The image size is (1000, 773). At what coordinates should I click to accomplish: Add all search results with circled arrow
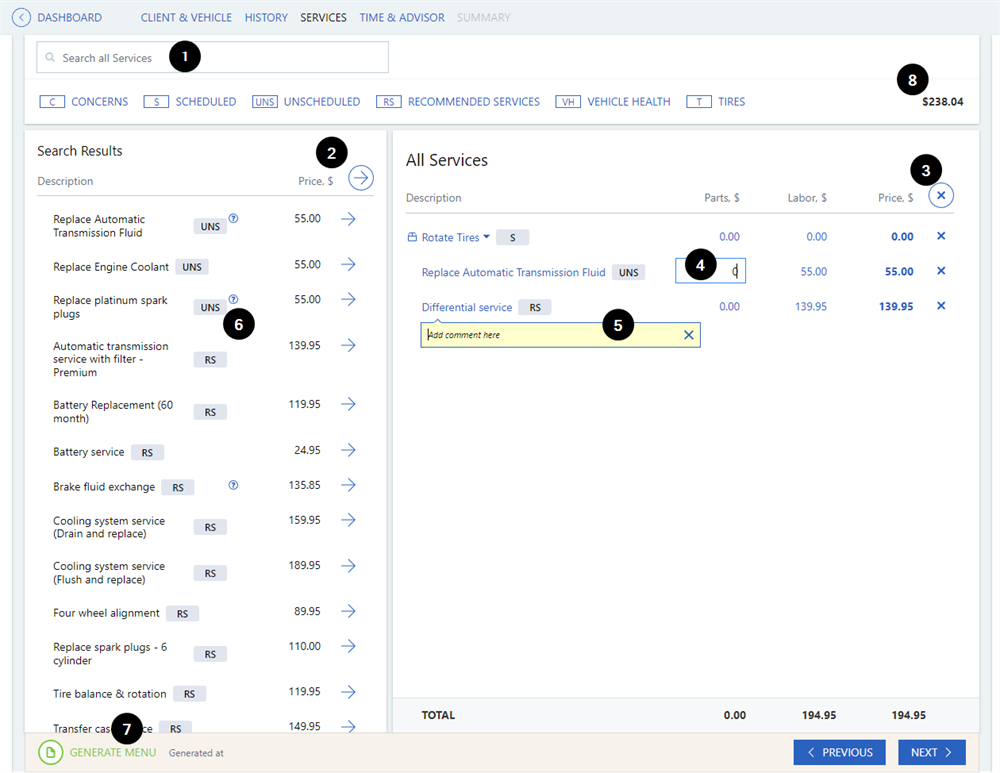point(361,178)
